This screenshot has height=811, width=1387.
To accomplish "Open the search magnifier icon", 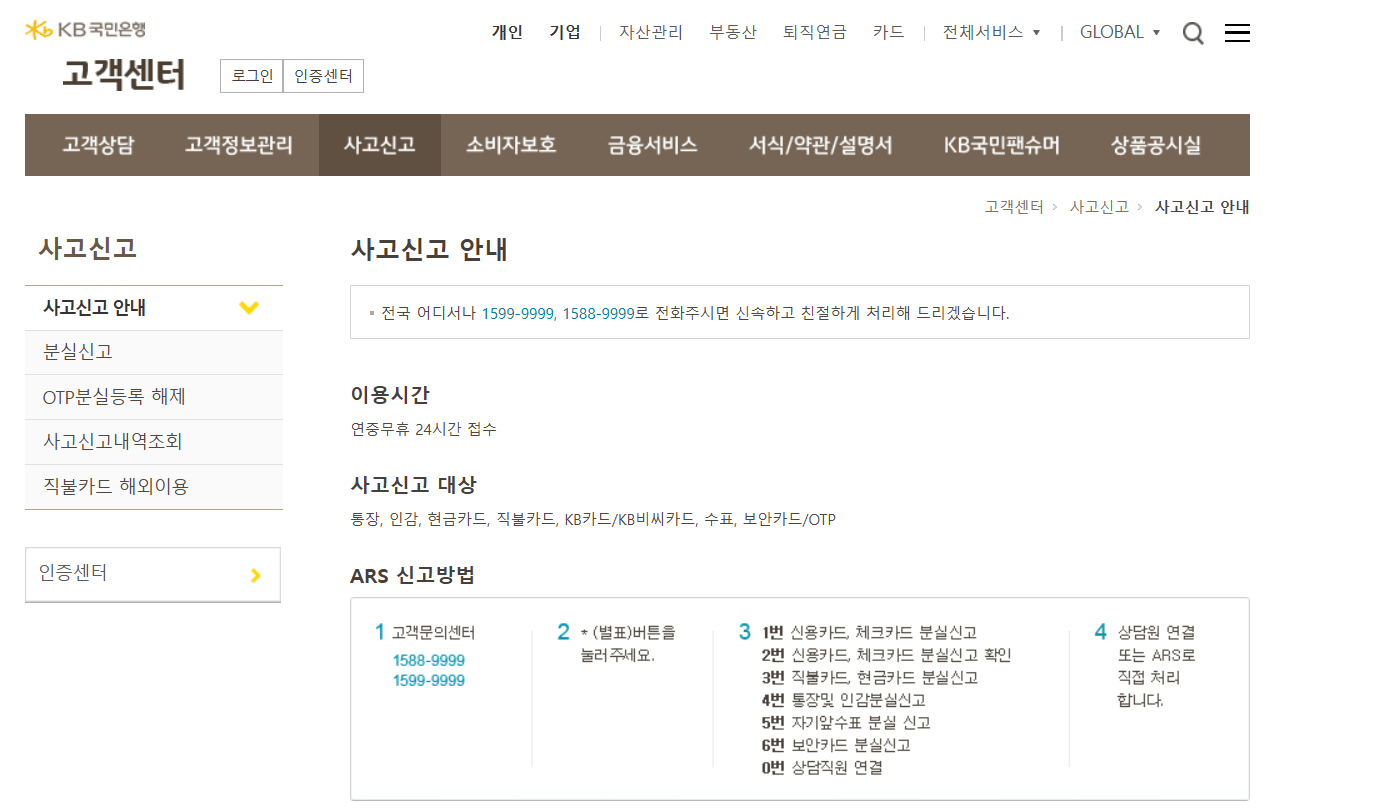I will pyautogui.click(x=1192, y=33).
